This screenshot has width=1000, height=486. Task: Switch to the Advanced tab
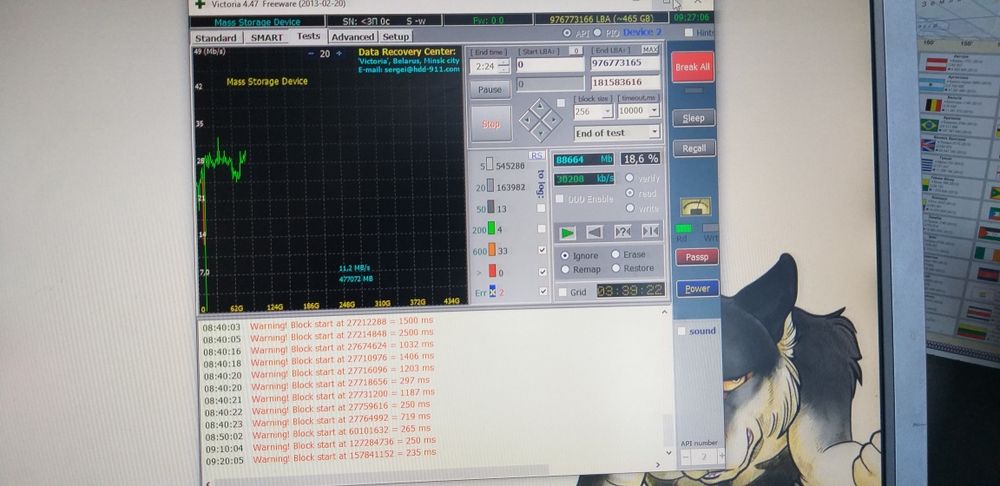pos(353,37)
